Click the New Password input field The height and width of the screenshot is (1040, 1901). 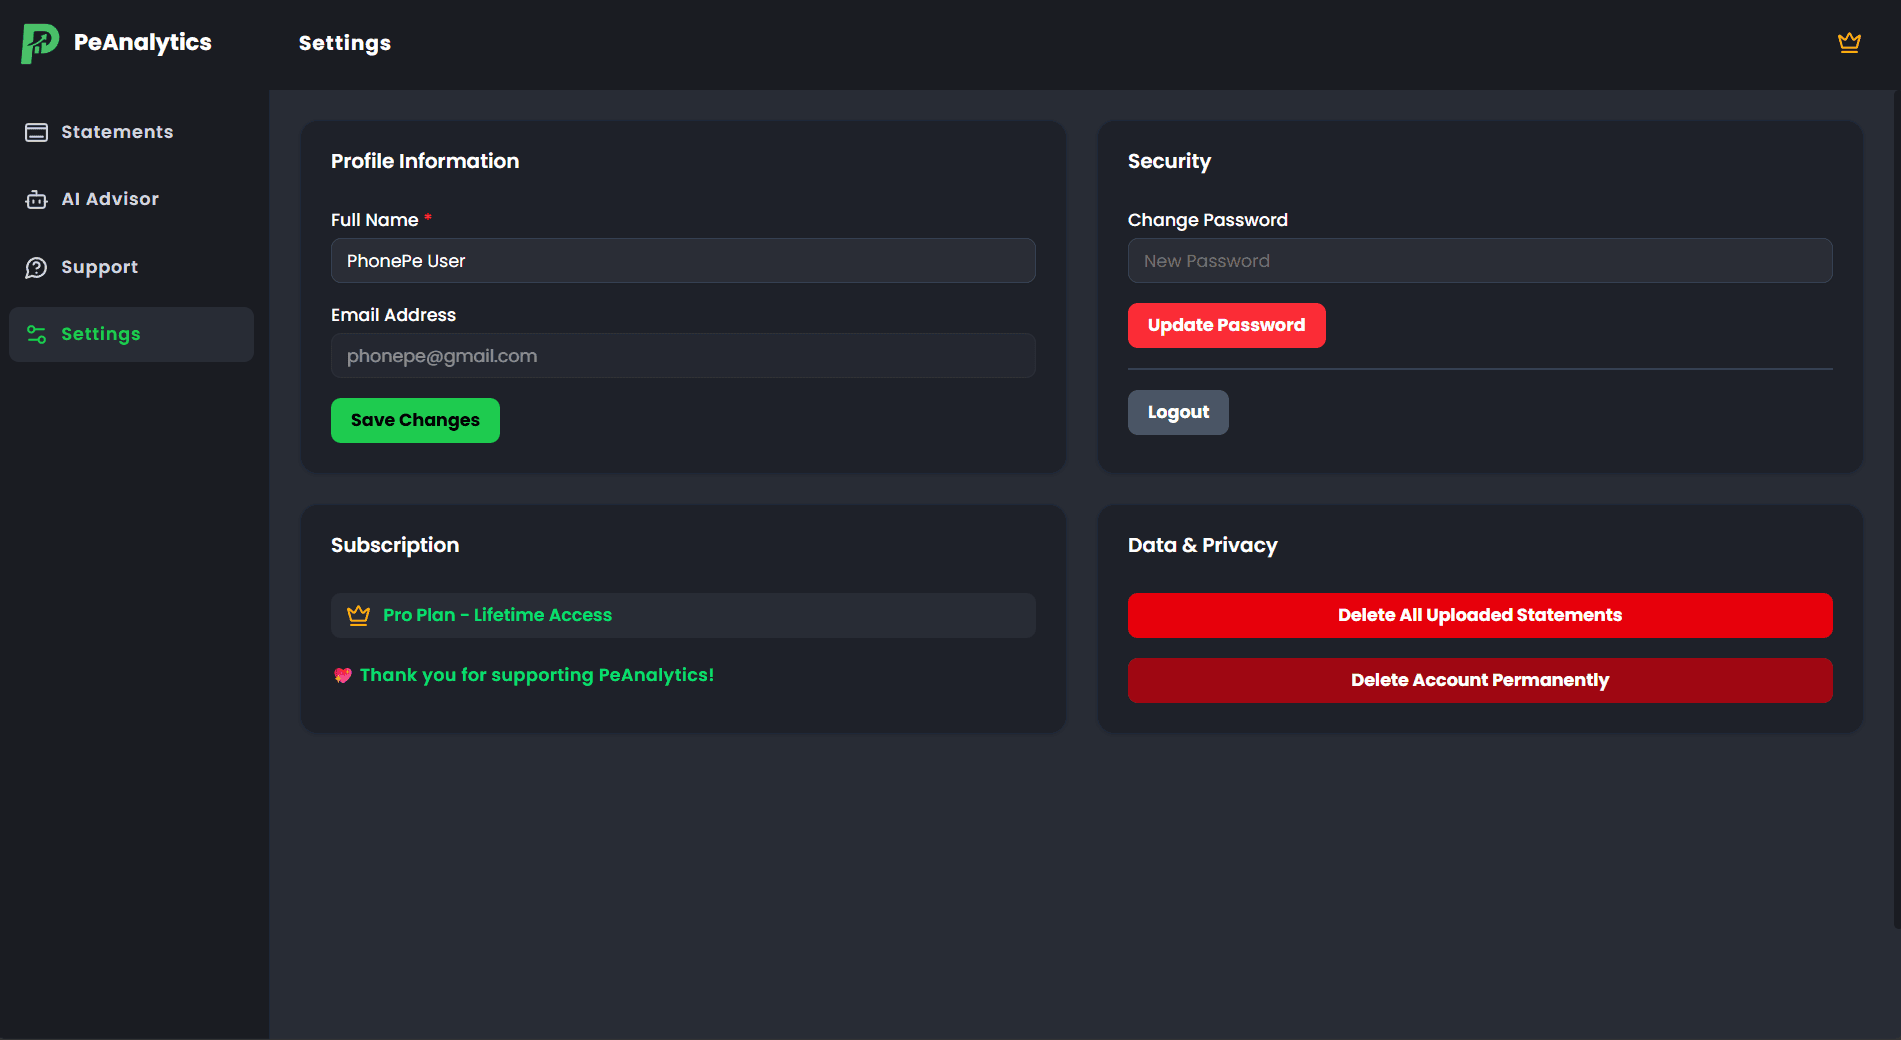click(x=1479, y=261)
